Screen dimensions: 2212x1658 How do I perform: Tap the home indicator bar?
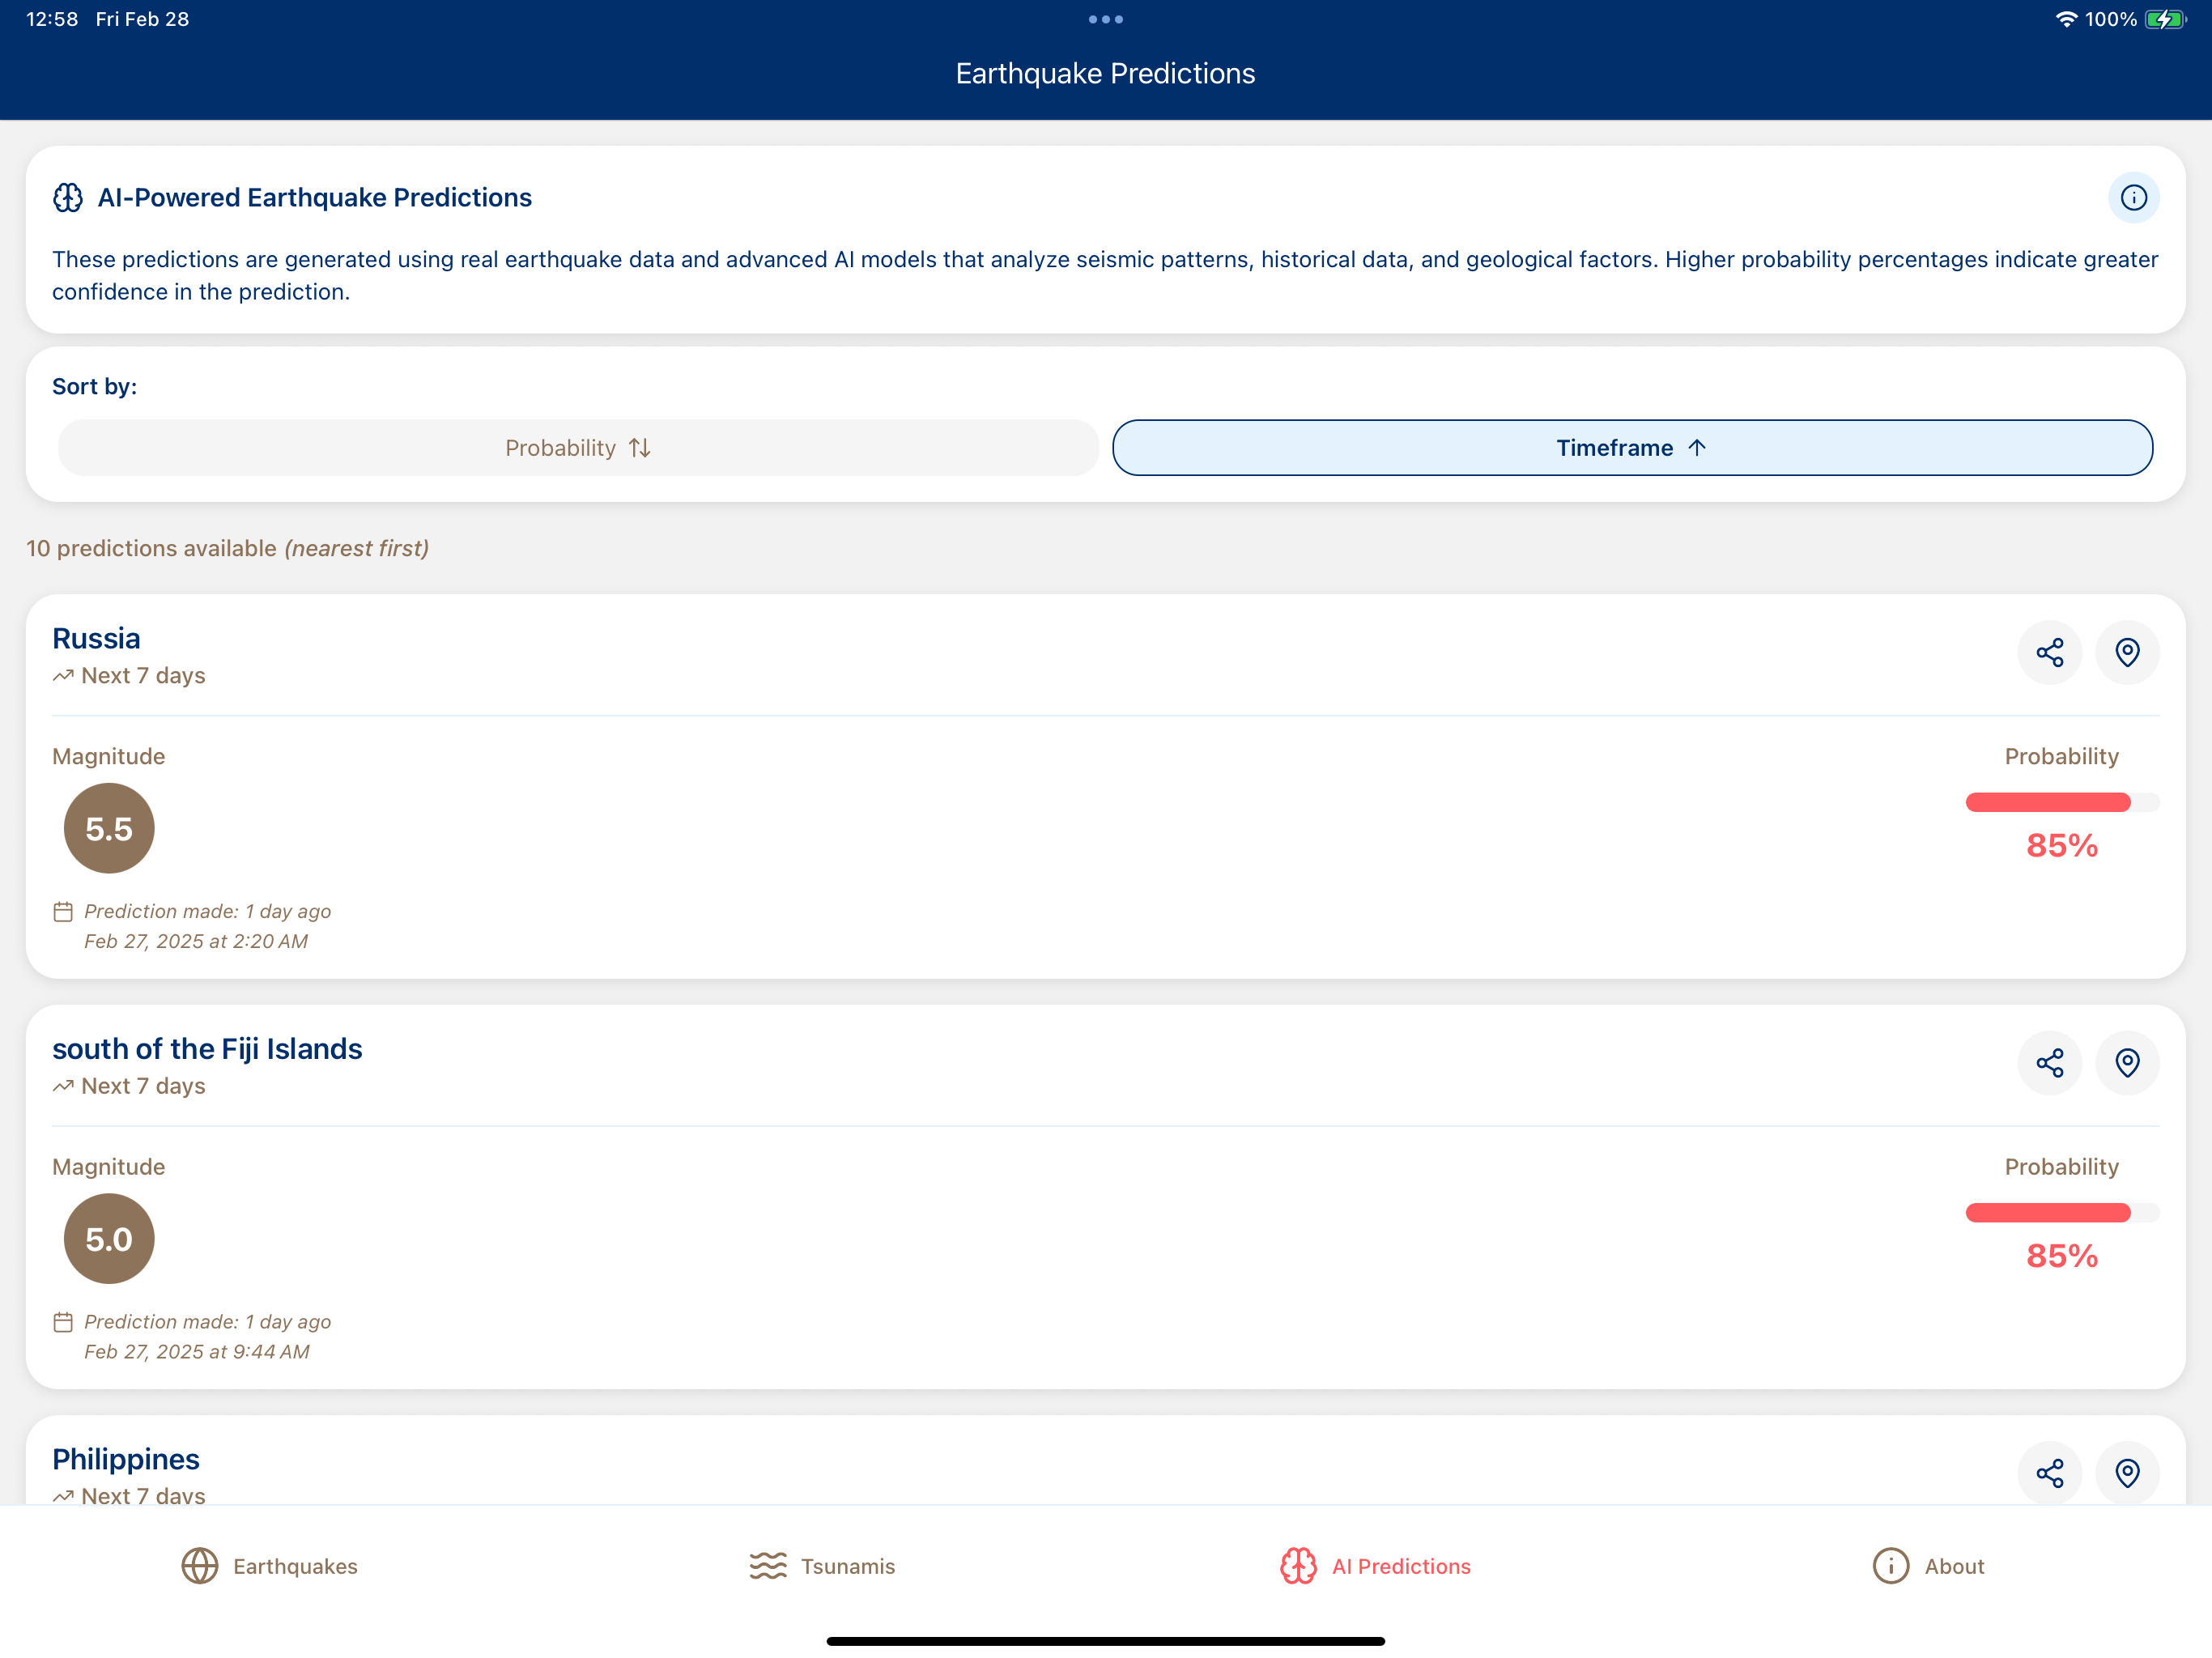tap(1105, 1641)
